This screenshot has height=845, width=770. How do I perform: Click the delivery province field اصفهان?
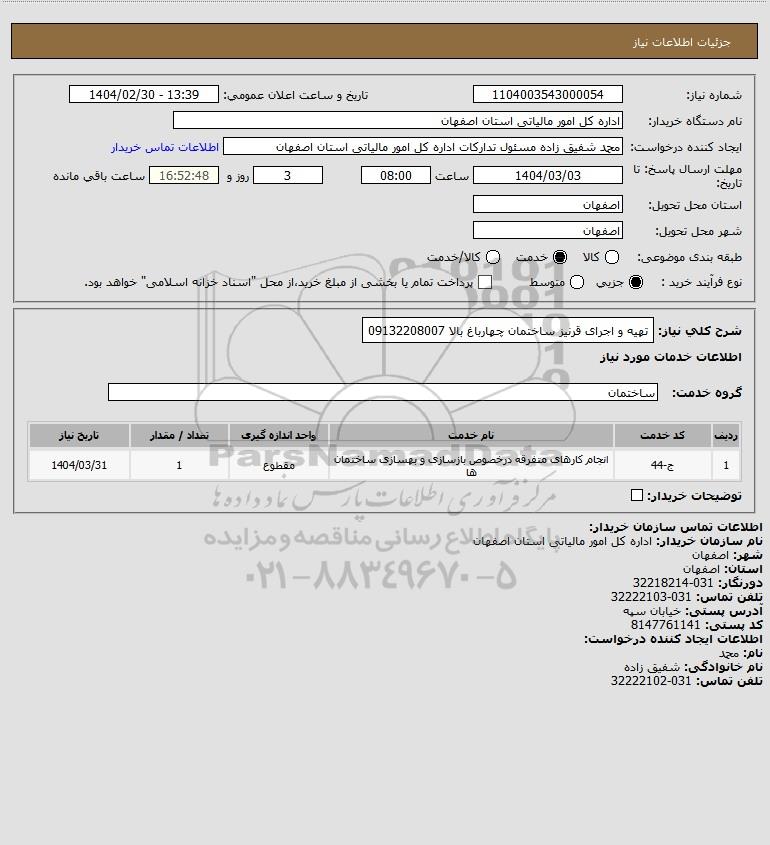tap(547, 204)
